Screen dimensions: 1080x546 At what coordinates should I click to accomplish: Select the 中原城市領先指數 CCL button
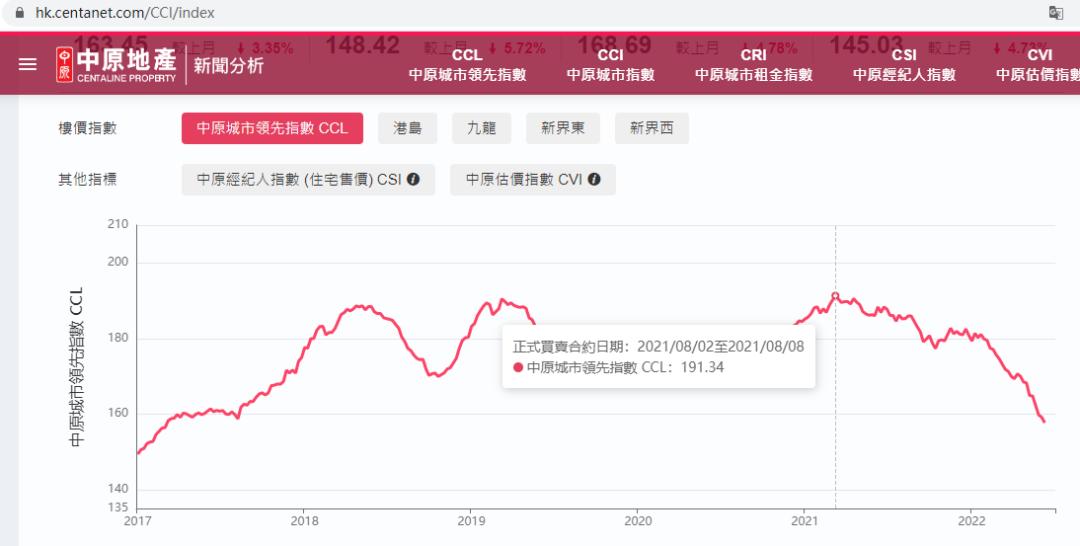point(272,128)
